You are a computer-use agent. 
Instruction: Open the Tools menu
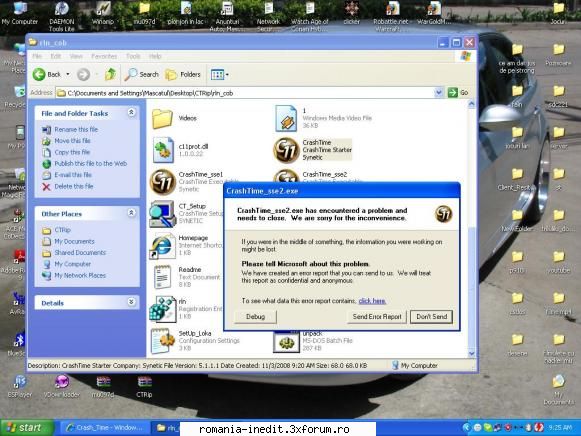click(x=133, y=56)
